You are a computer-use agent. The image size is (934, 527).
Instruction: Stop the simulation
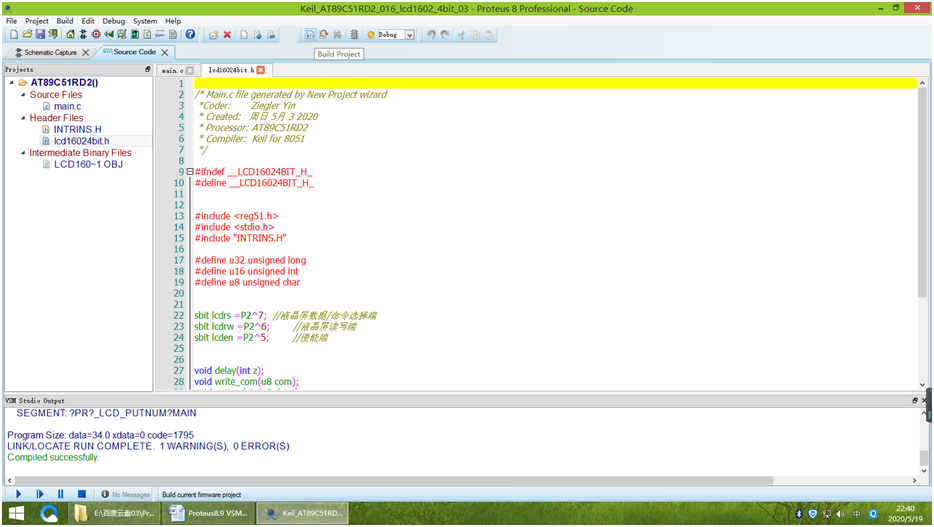pyautogui.click(x=82, y=494)
